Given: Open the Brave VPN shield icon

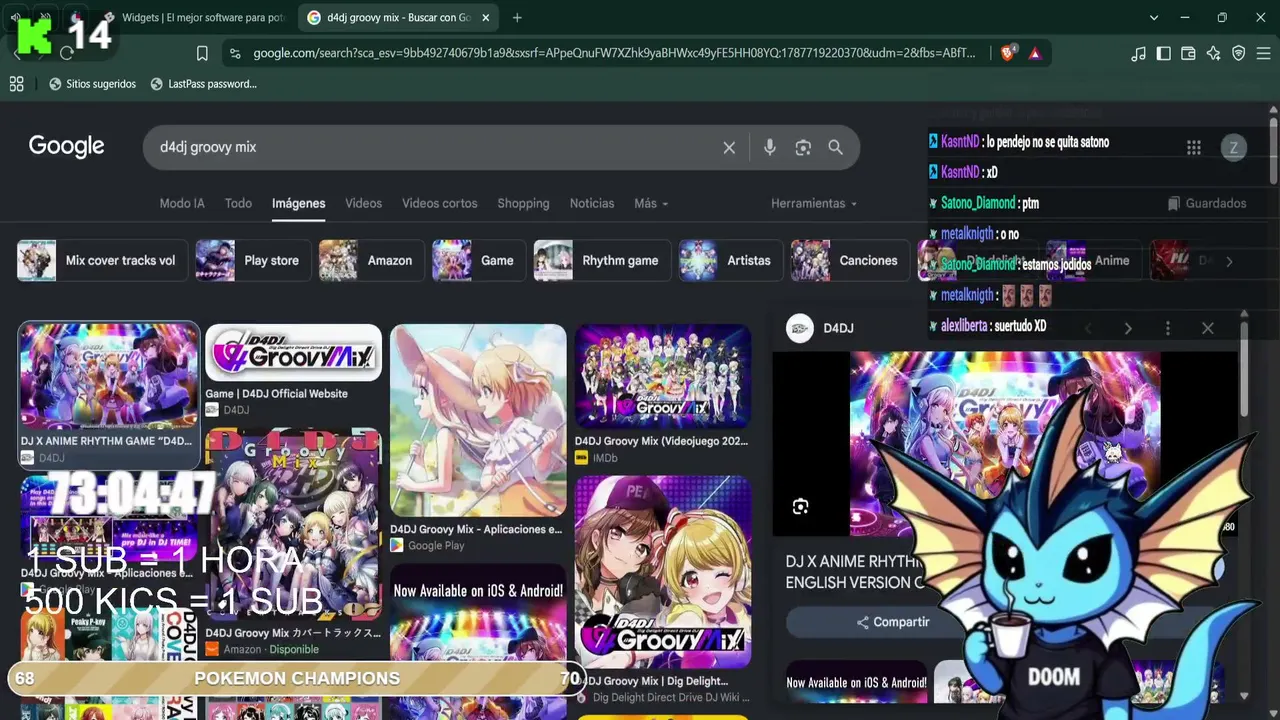Looking at the screenshot, I should [x=1238, y=54].
